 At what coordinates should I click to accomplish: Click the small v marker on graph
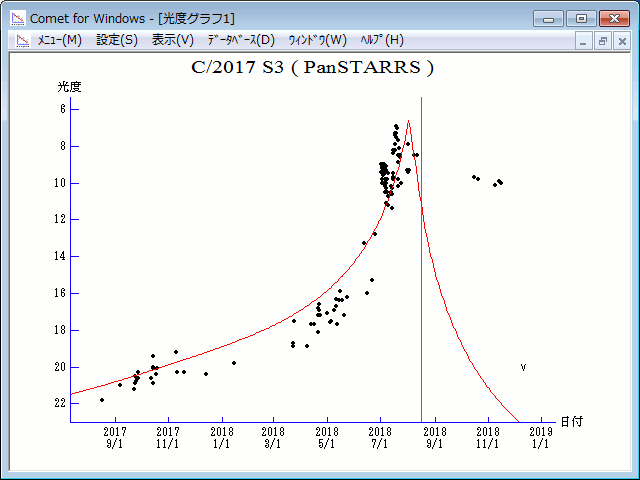523,368
